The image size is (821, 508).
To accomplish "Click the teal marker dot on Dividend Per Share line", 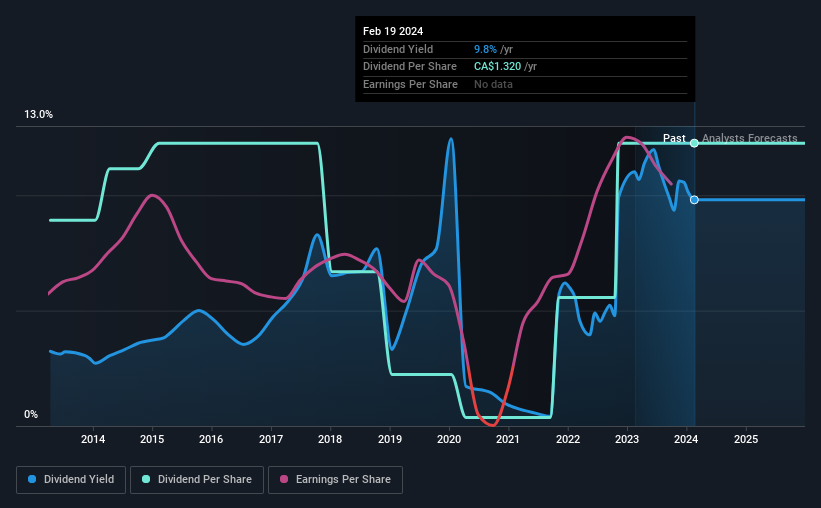I will coord(694,143).
